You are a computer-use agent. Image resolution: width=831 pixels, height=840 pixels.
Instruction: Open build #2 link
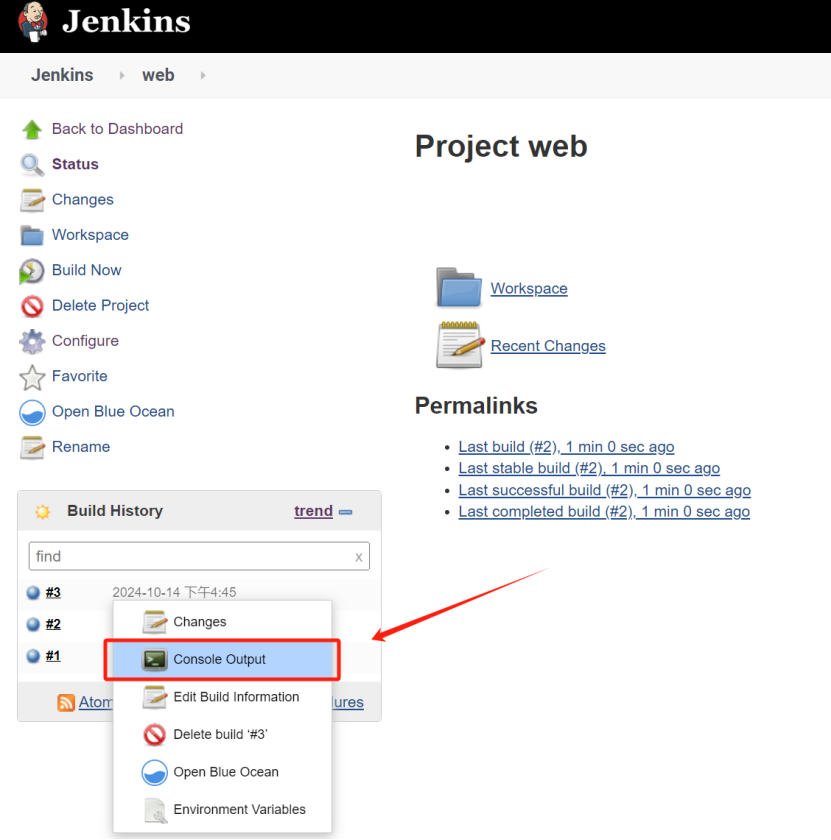pyautogui.click(x=53, y=624)
